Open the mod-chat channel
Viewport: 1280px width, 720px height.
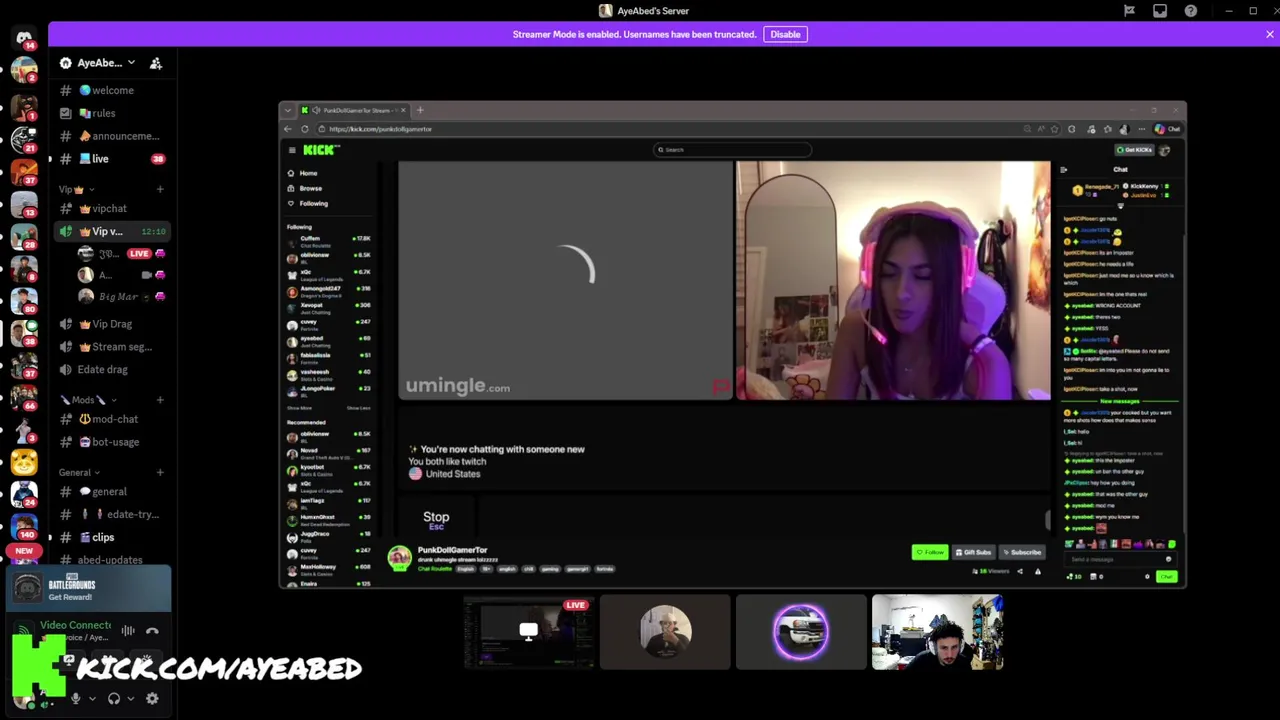(110, 419)
